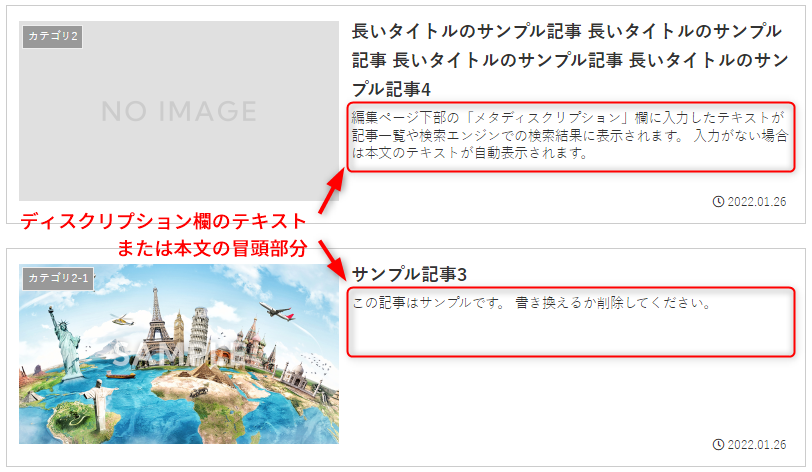
Task: Click the 2022.01.26 date on 長いタイトルのサンプル記事4 card
Action: point(757,202)
